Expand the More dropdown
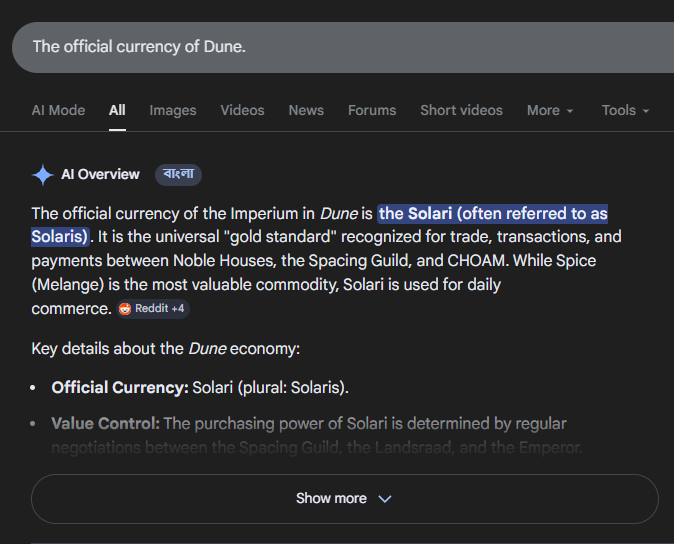 tap(550, 110)
